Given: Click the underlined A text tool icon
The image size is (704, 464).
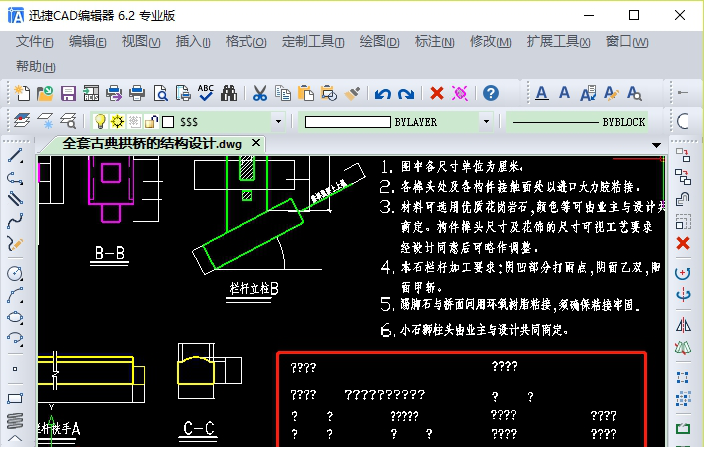Looking at the screenshot, I should [x=542, y=93].
